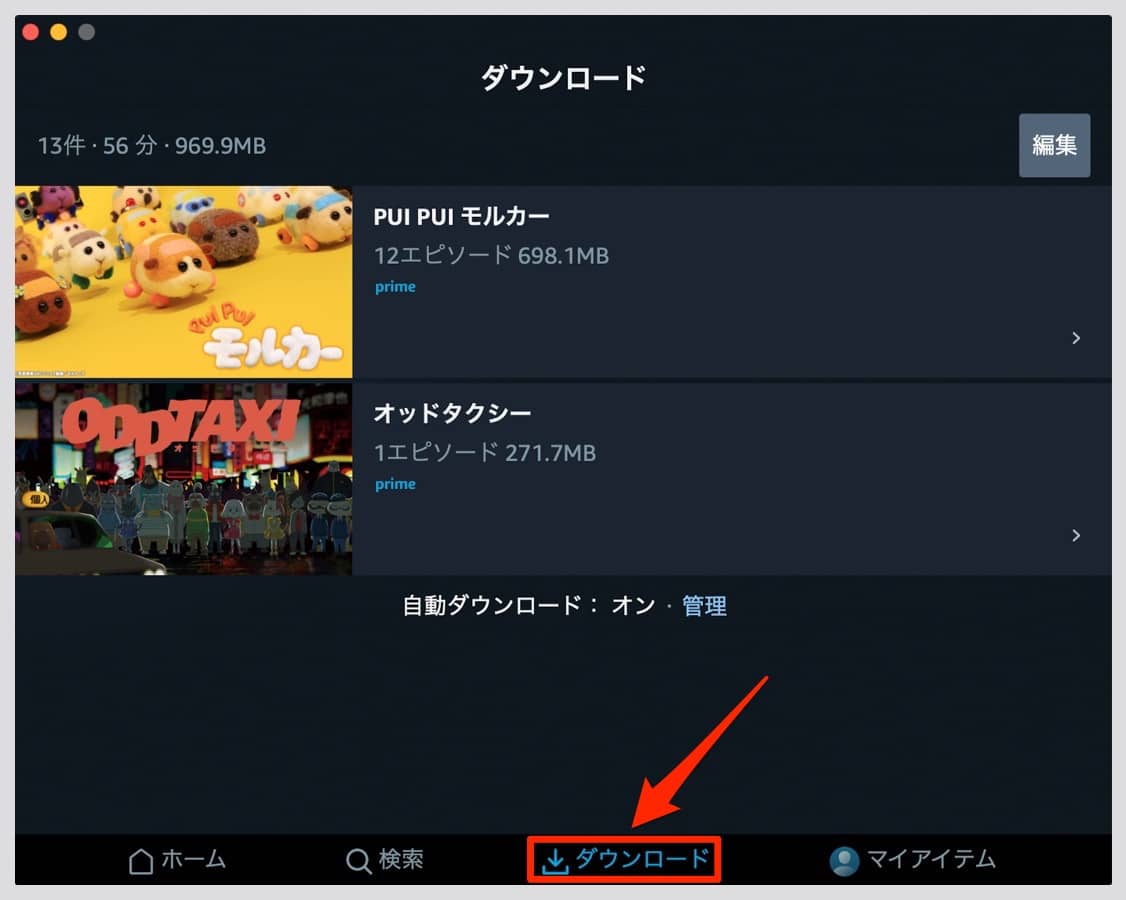This screenshot has height=900, width=1126.
Task: Click the 自動ダウンロード： オン status text
Action: [529, 606]
